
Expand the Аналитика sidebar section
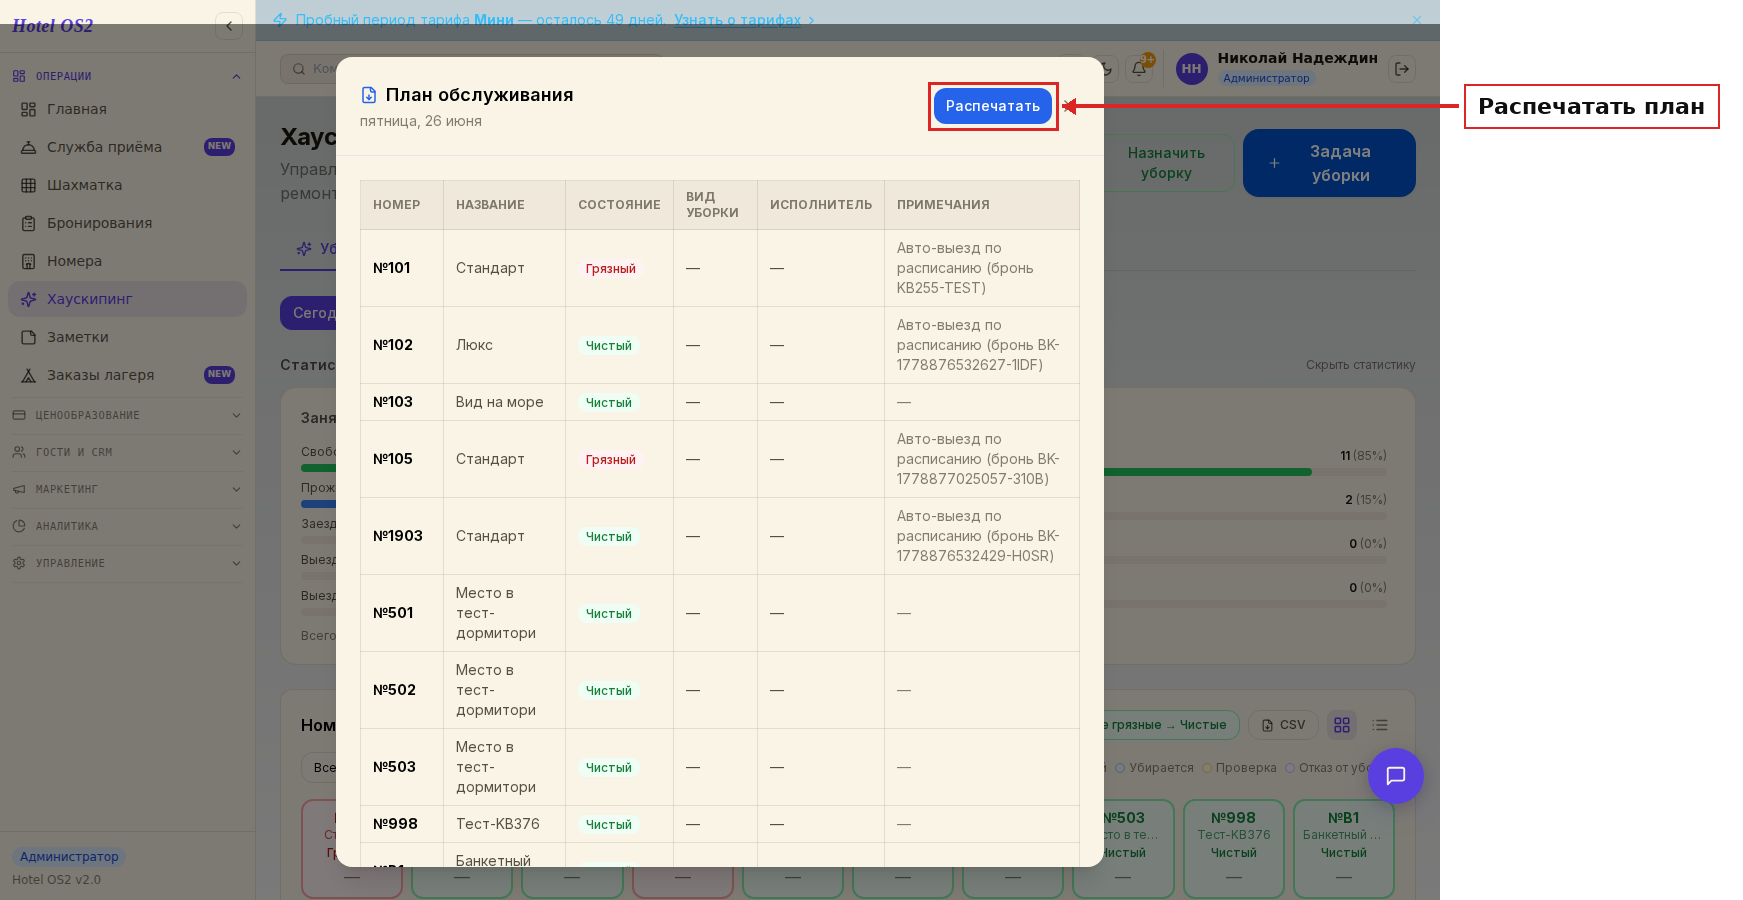coord(127,526)
